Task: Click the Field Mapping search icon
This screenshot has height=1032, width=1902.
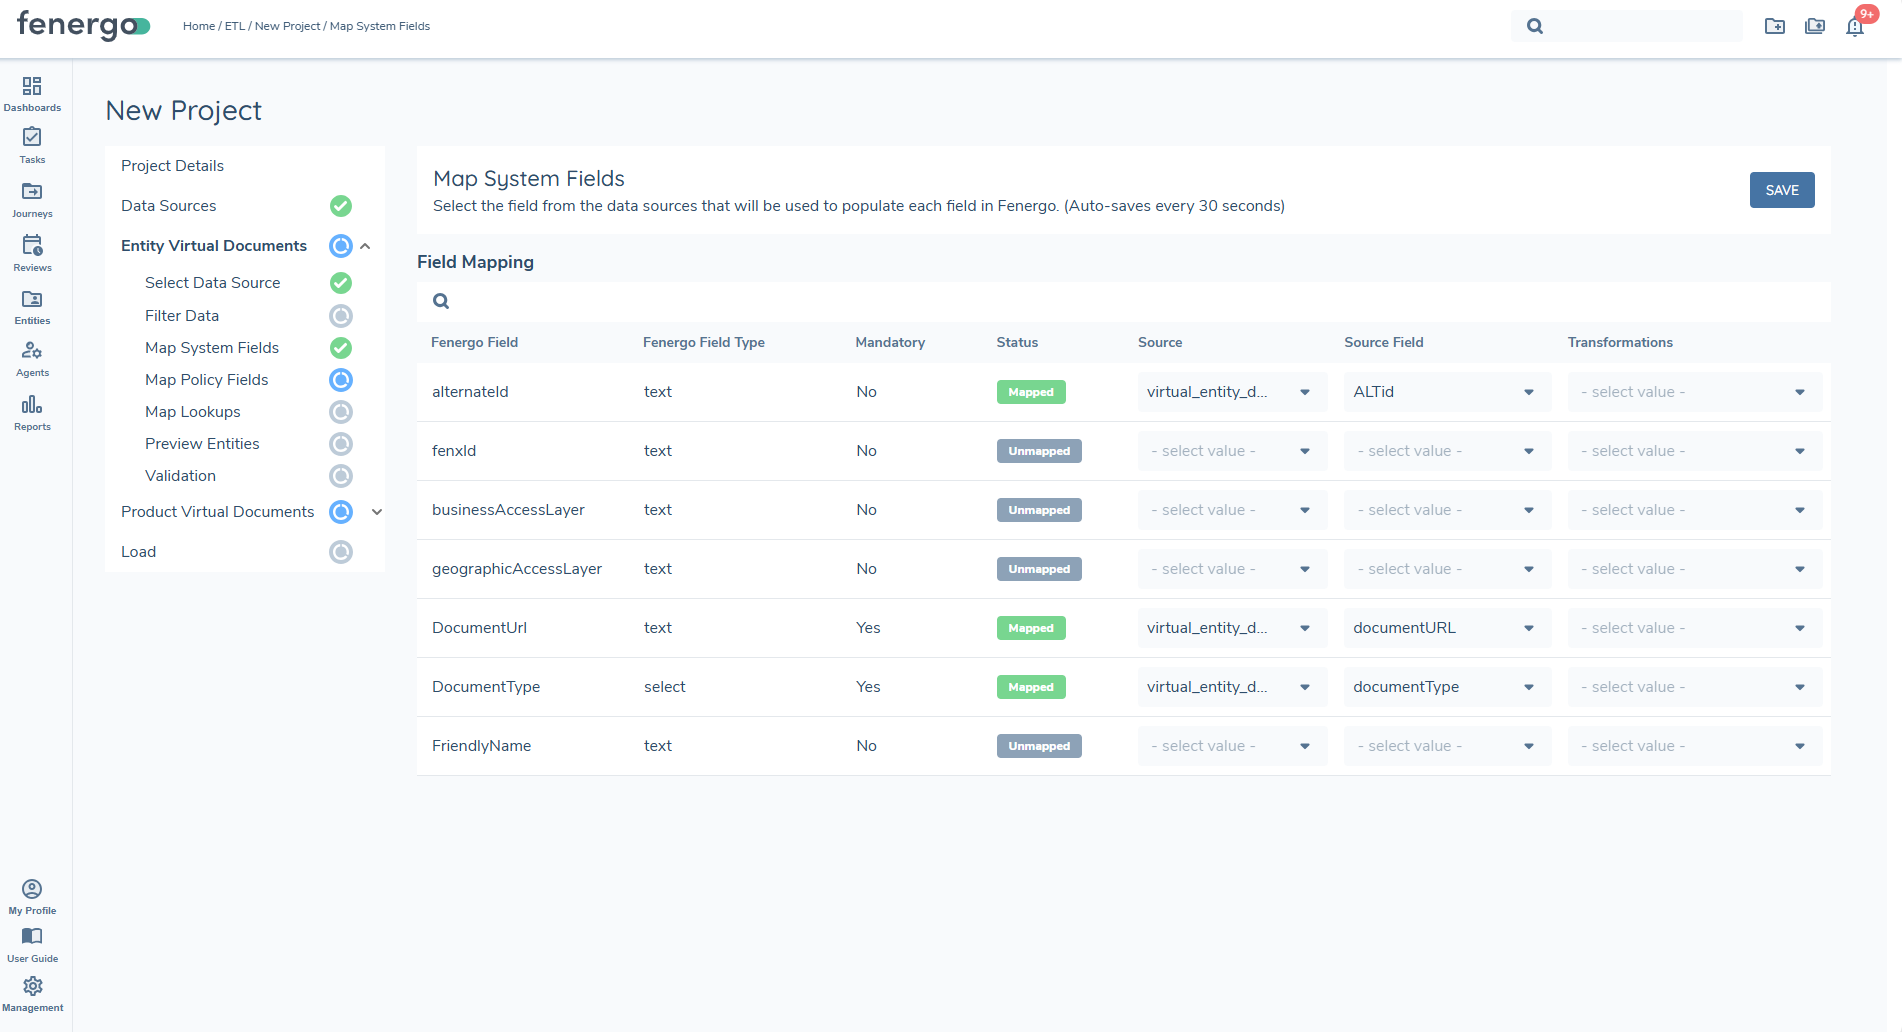Action: tap(441, 301)
